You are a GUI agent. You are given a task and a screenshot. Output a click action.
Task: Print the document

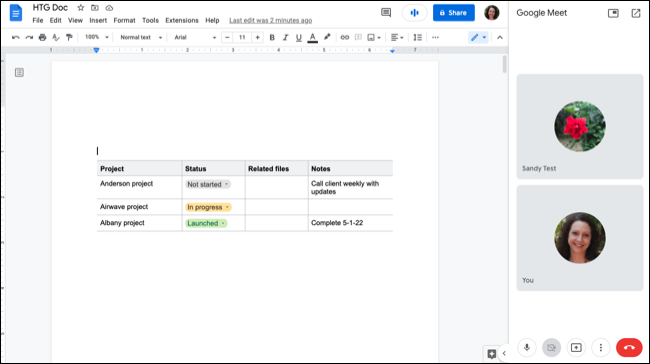[x=42, y=37]
